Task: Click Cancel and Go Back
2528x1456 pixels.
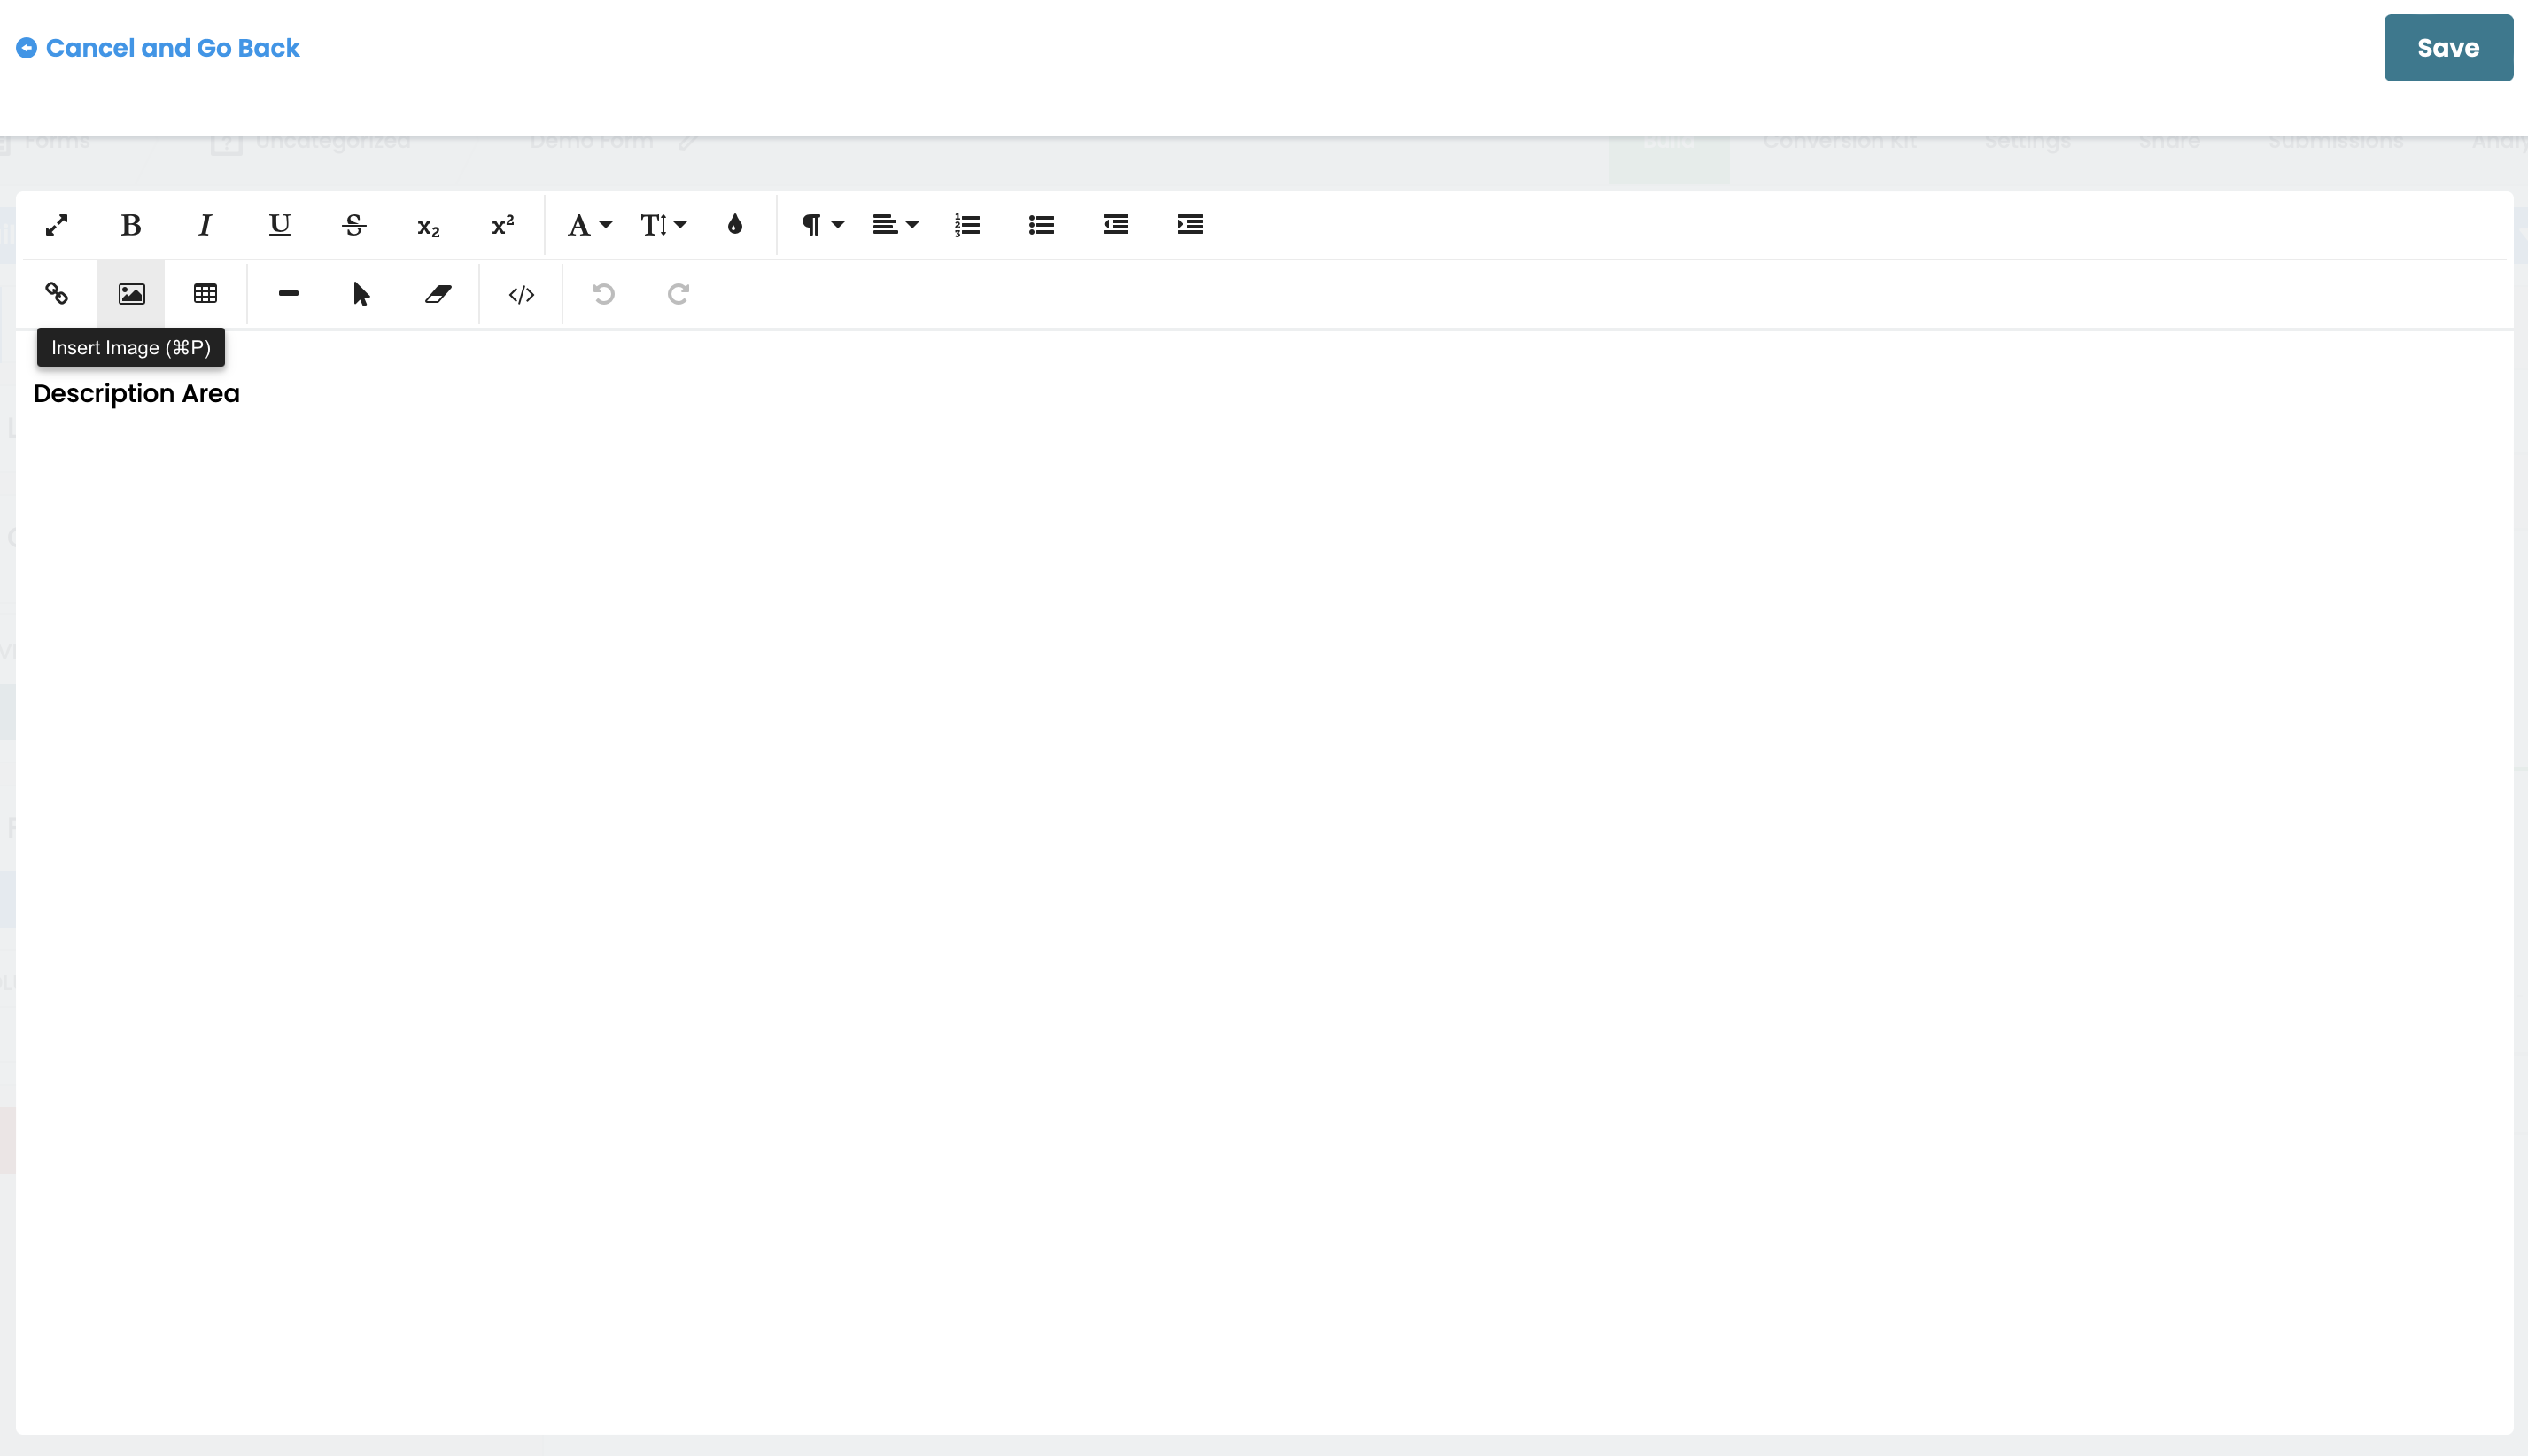Action: (157, 47)
